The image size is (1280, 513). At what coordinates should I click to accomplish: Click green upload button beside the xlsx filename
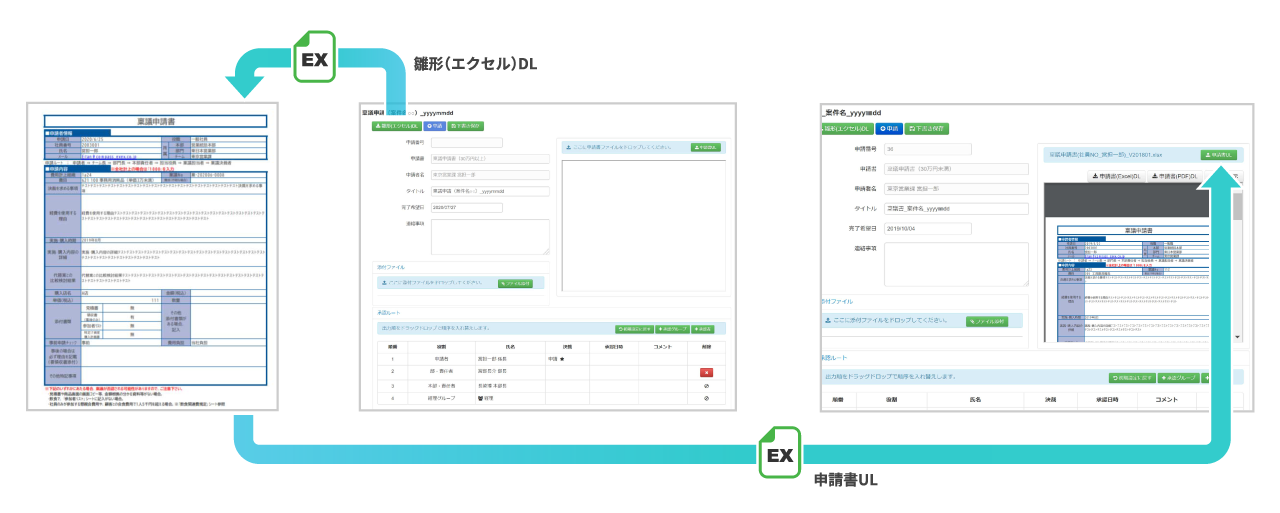pos(1218,155)
